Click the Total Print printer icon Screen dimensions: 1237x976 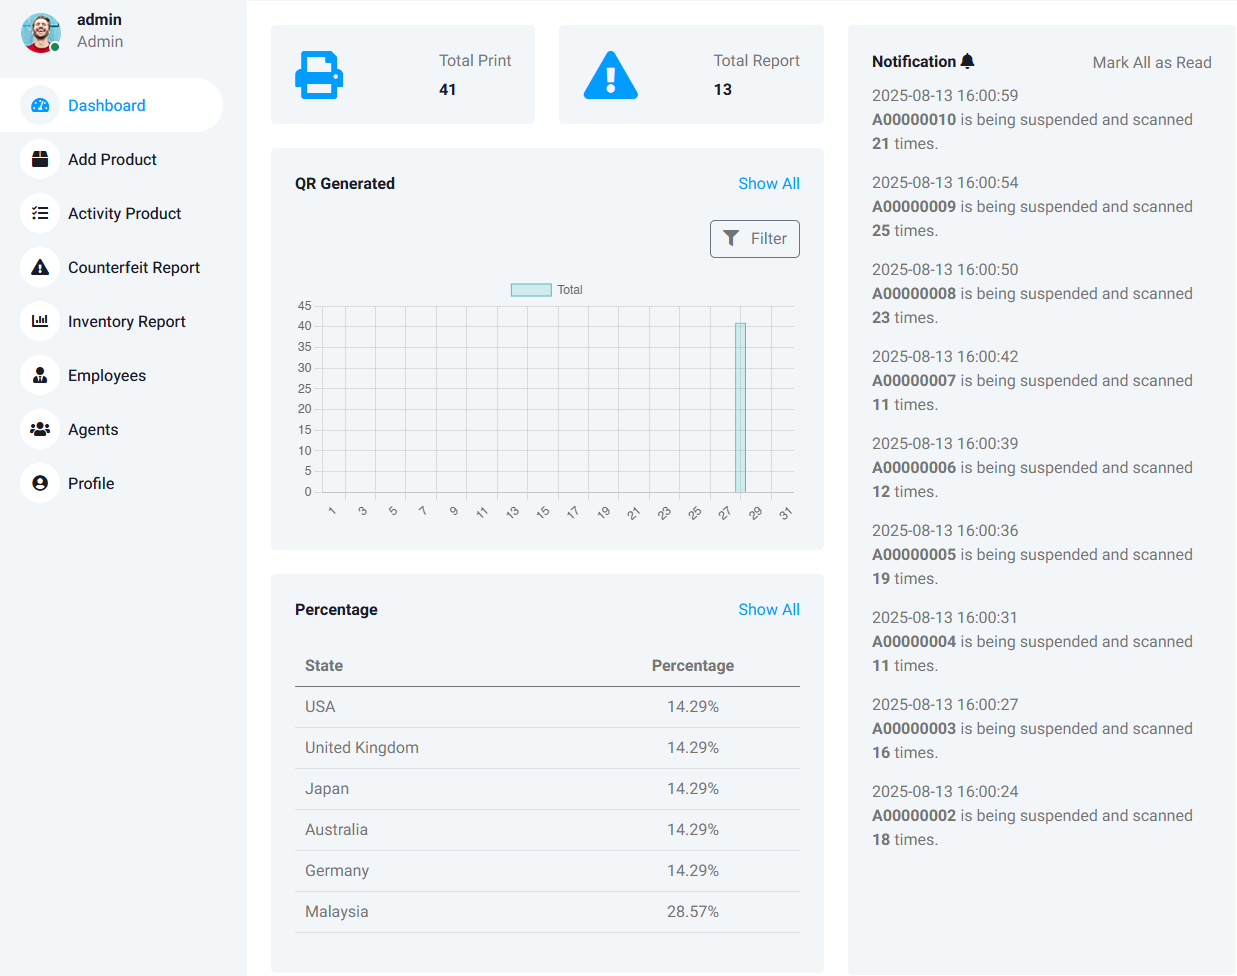pos(319,75)
